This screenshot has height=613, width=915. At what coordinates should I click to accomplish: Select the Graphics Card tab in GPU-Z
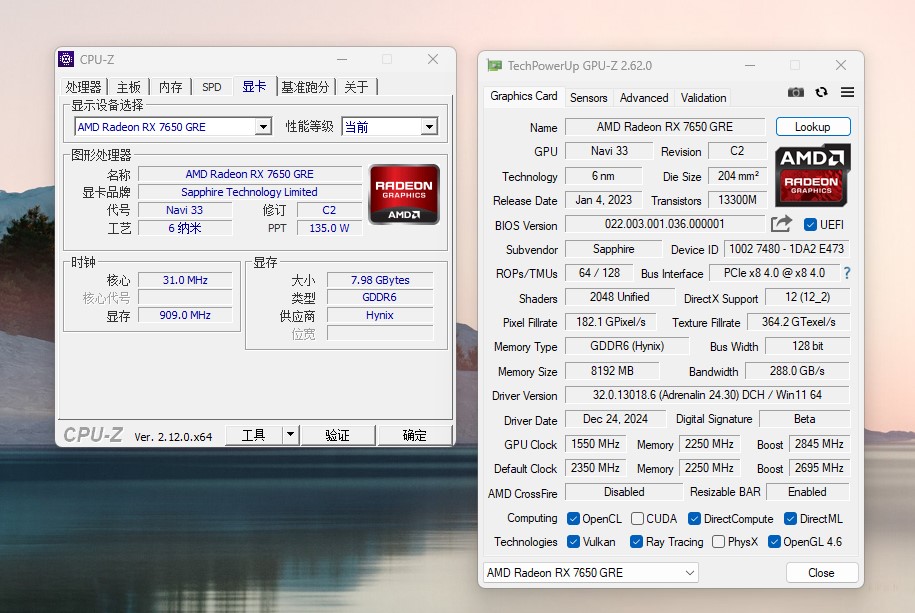click(523, 96)
